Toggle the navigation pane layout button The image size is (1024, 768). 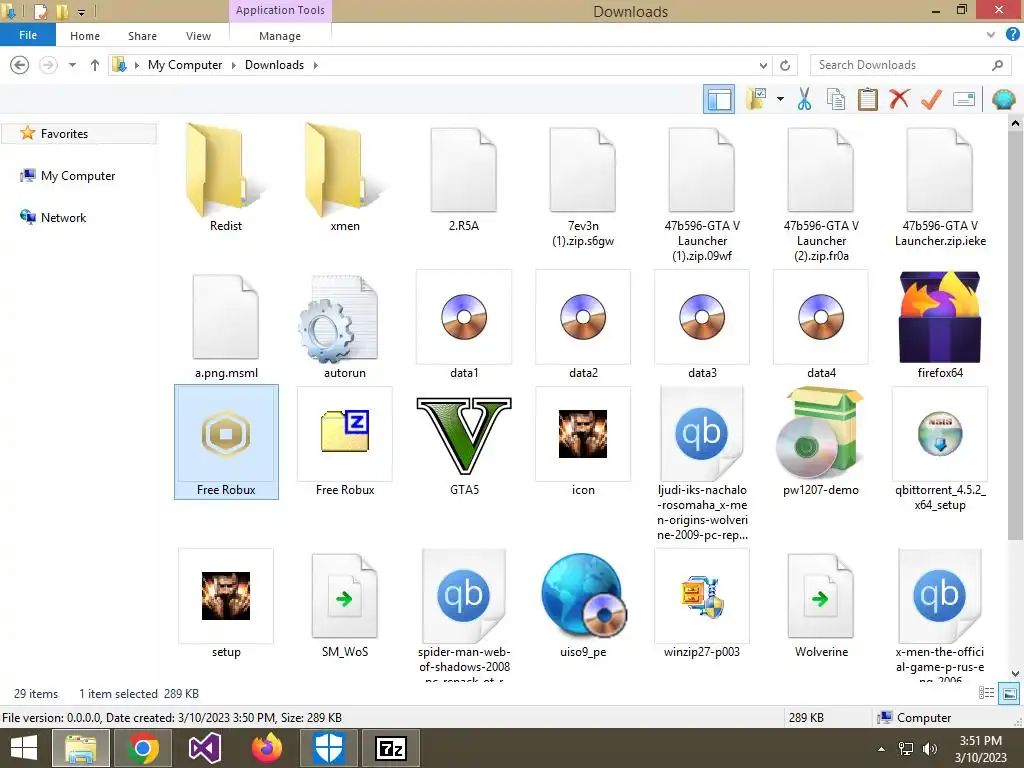coord(718,99)
